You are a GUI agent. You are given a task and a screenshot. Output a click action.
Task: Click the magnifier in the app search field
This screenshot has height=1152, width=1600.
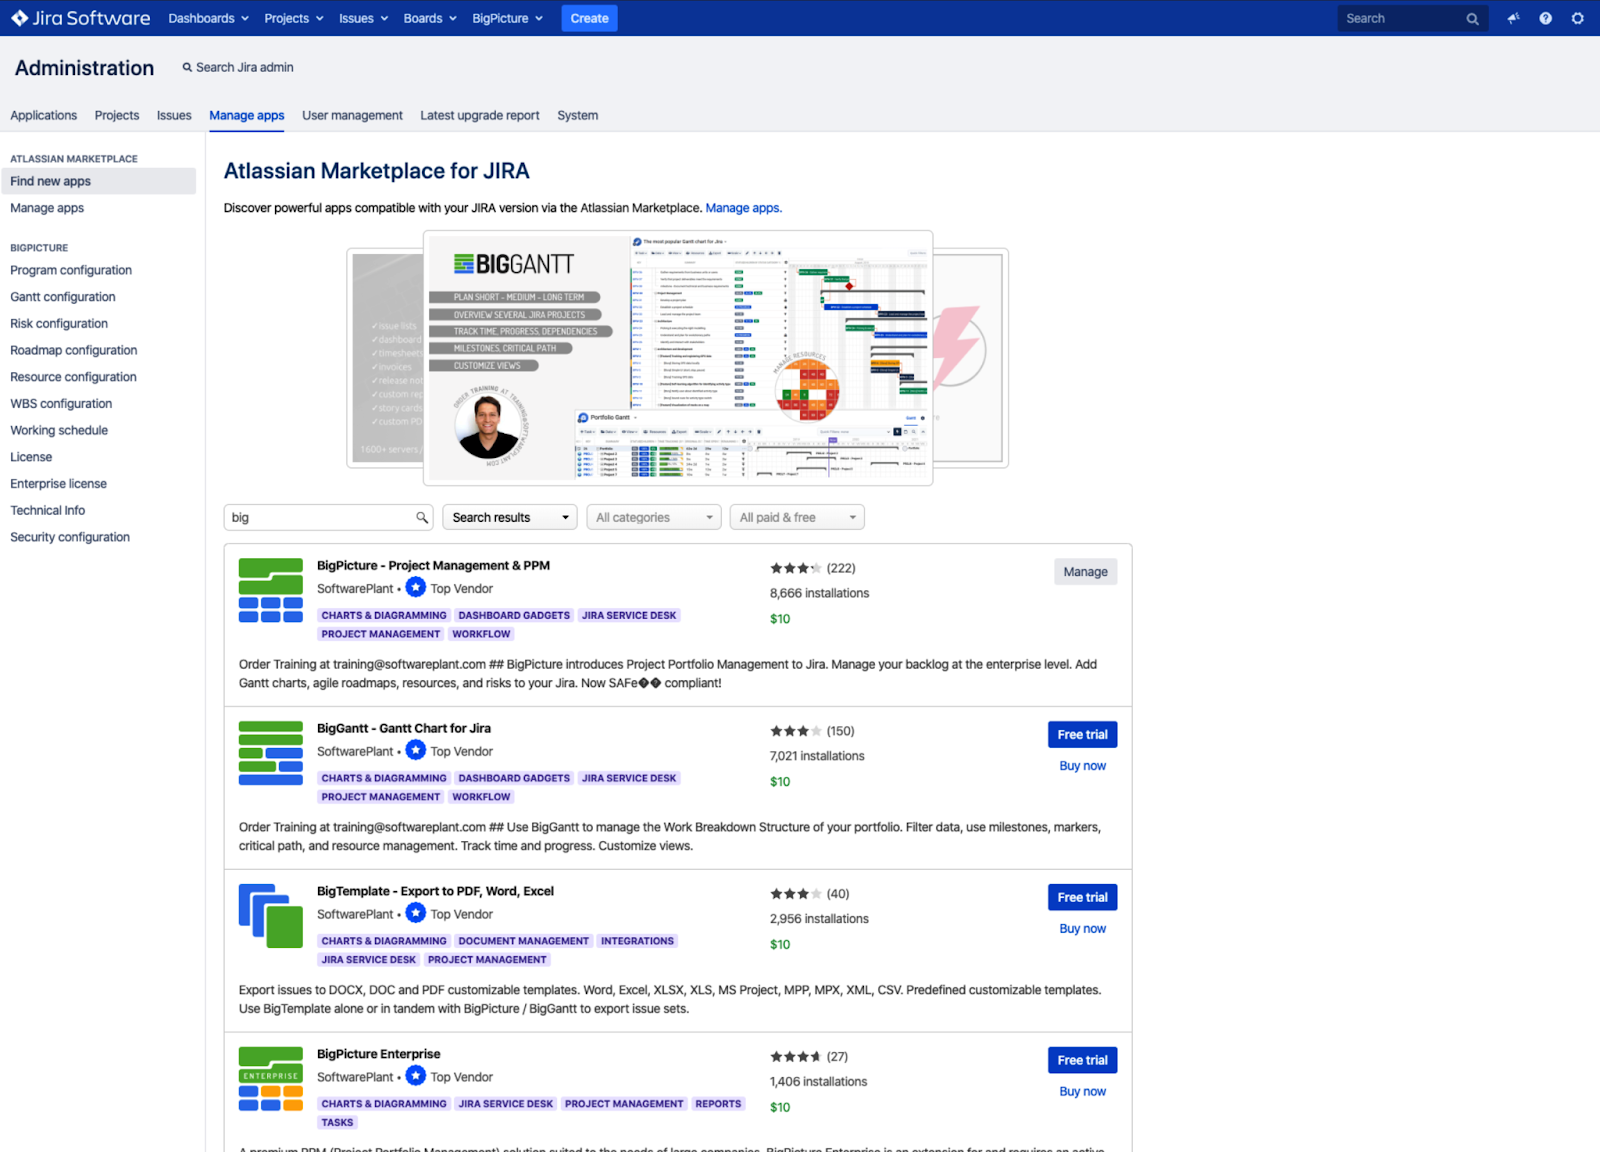tap(422, 517)
